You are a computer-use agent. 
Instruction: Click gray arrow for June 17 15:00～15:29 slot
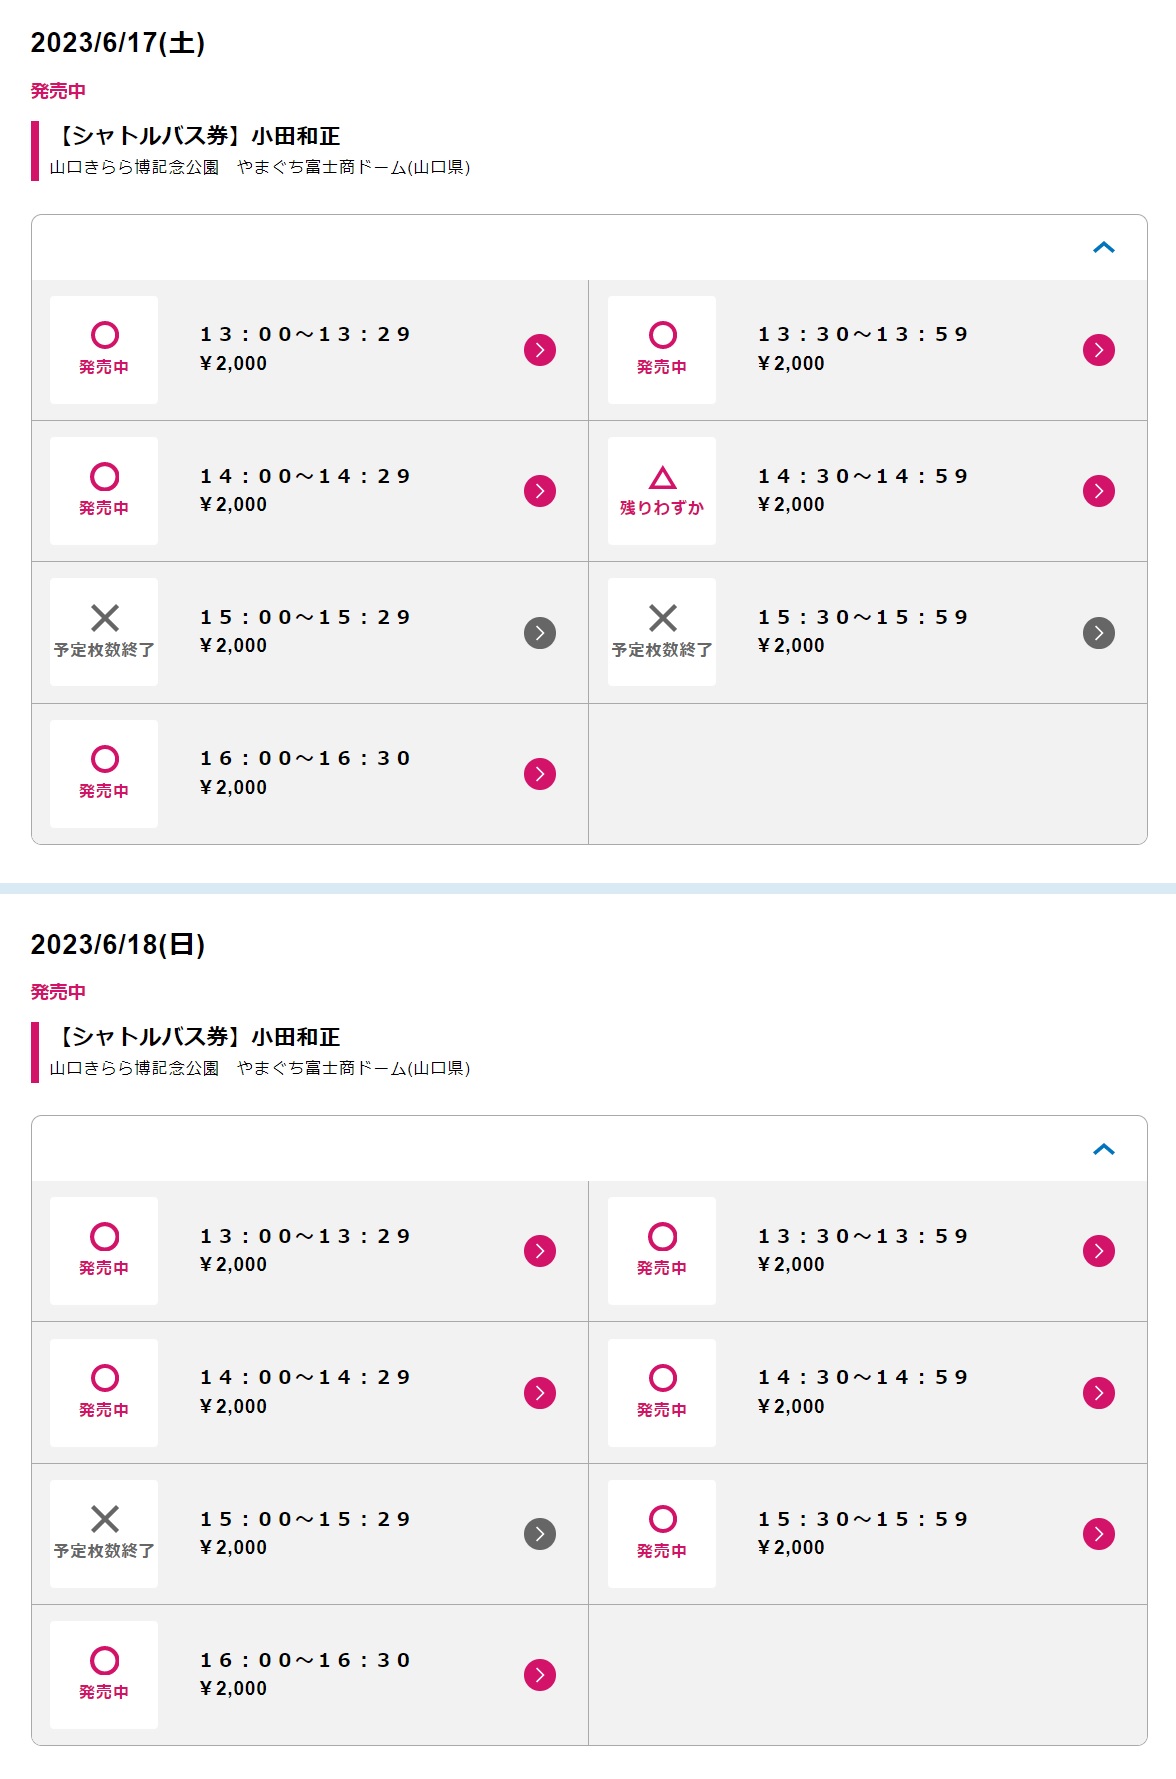pos(540,633)
